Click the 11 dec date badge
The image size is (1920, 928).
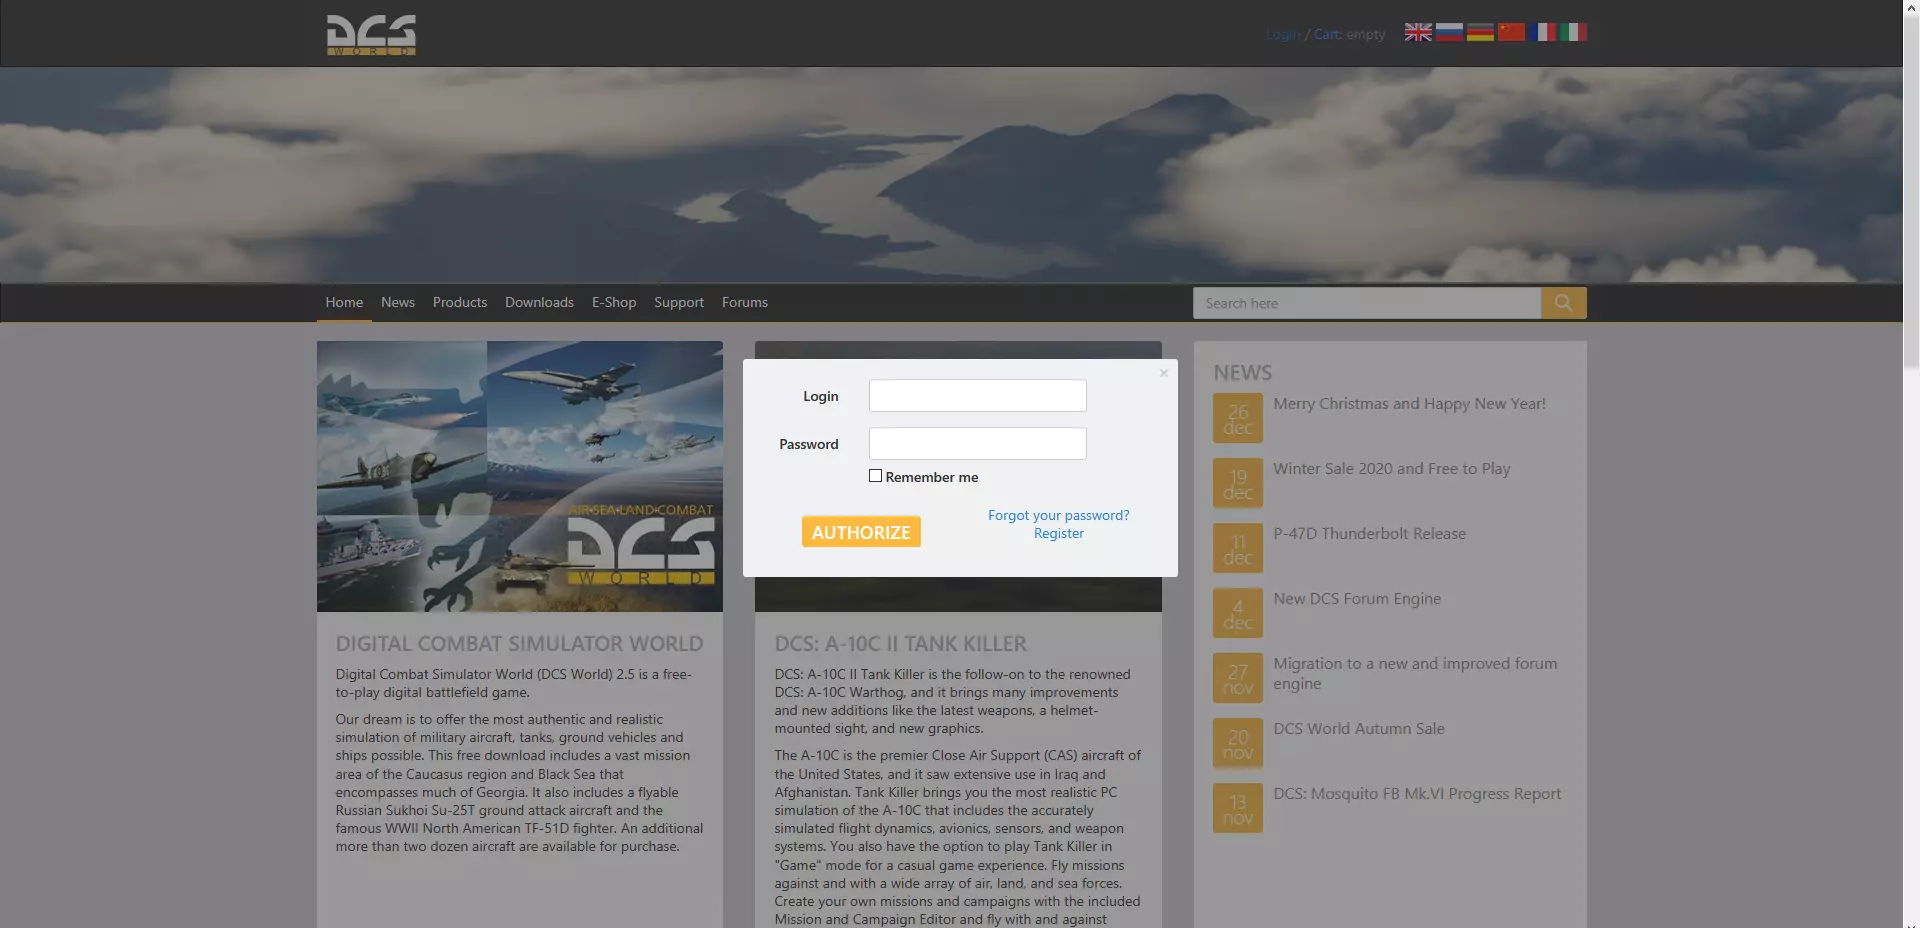(x=1238, y=549)
